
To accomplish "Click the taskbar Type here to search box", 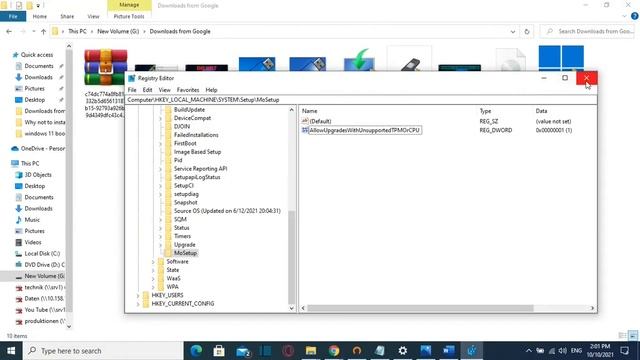I will click(103, 351).
